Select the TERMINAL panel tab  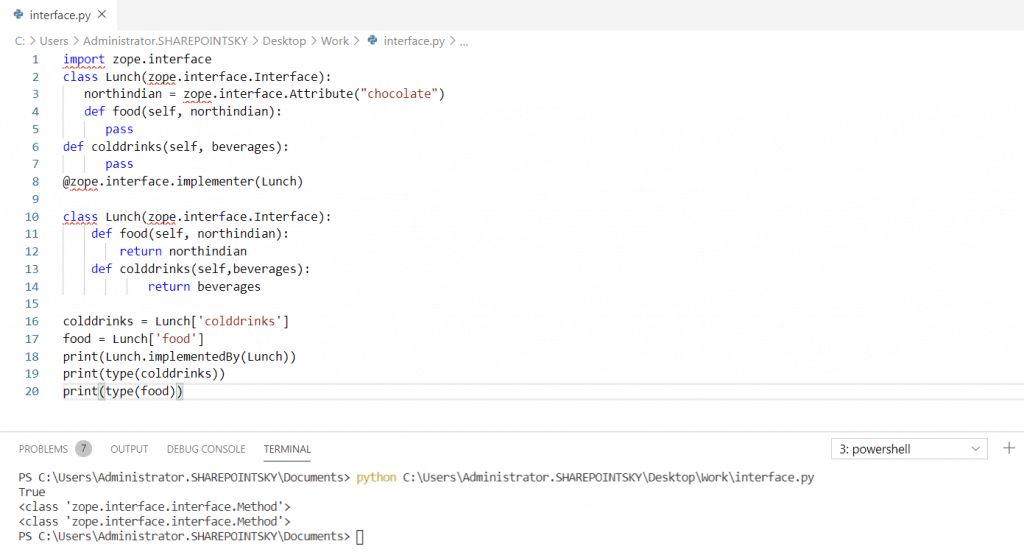287,449
